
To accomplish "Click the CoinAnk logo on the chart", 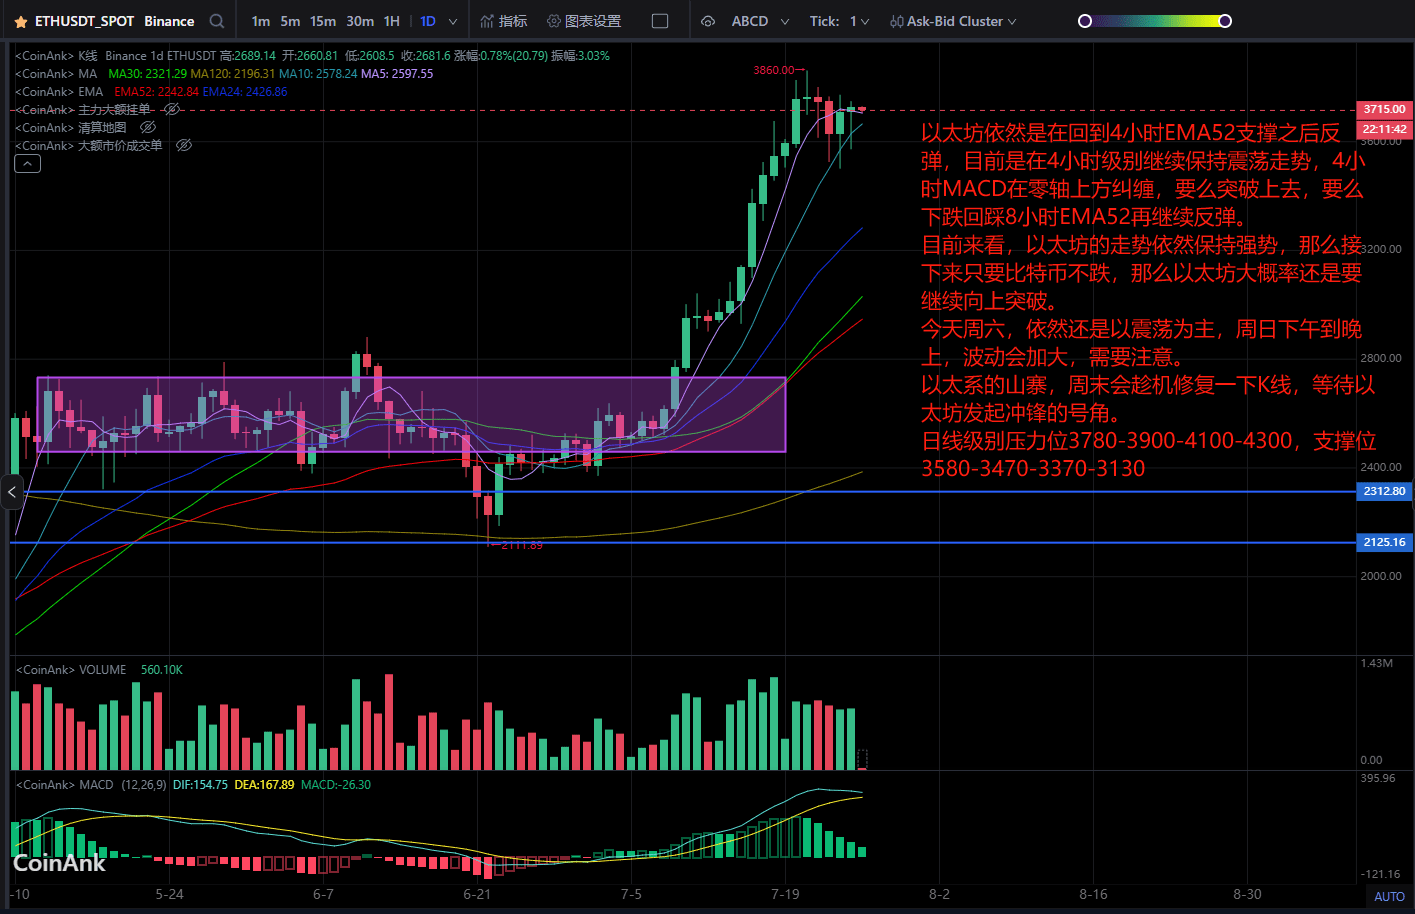I will (59, 863).
